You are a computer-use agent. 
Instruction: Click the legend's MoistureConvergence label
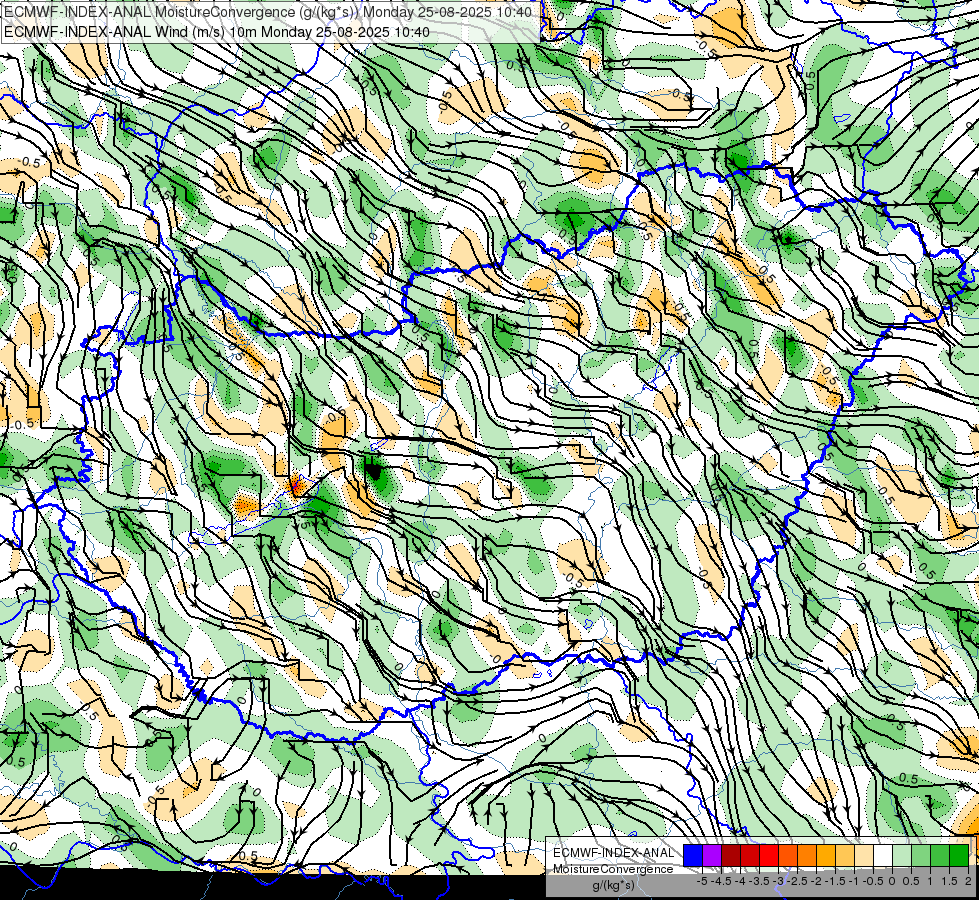[613, 869]
